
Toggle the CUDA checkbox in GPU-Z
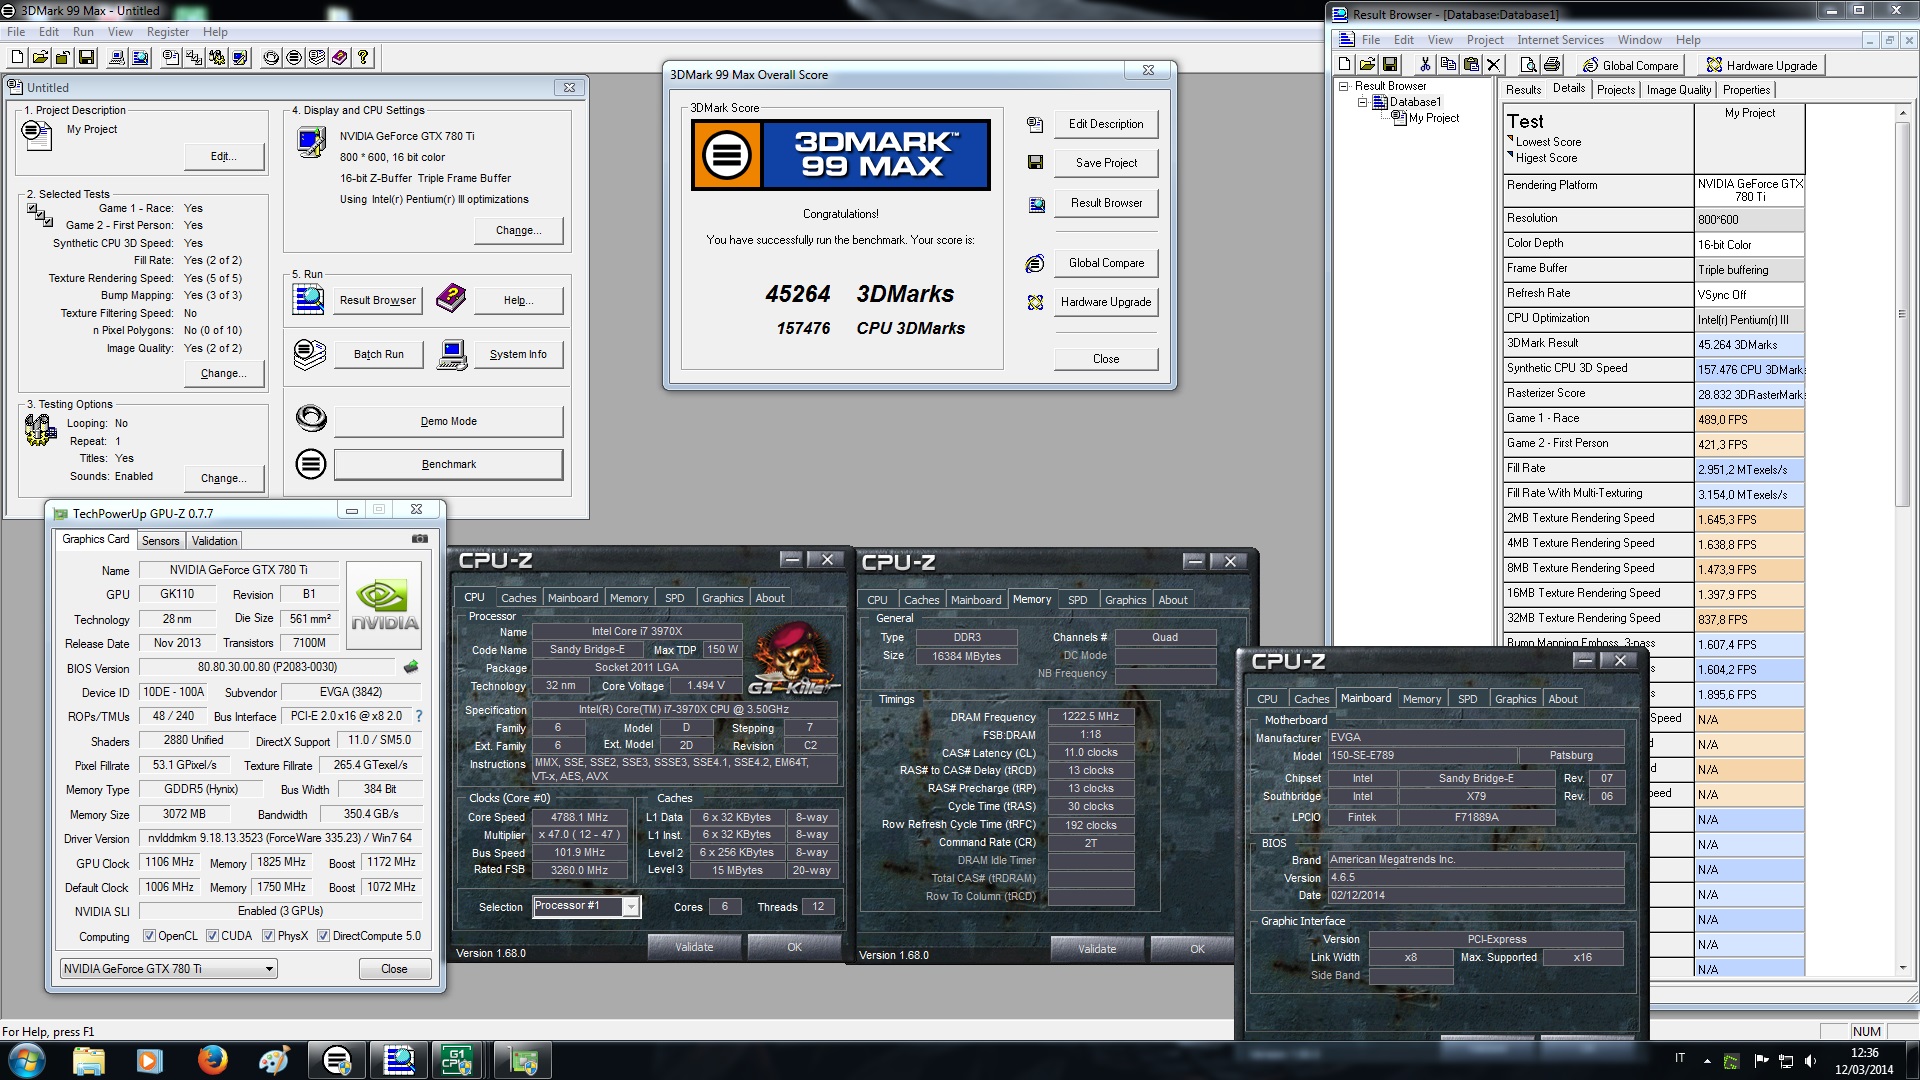[212, 936]
